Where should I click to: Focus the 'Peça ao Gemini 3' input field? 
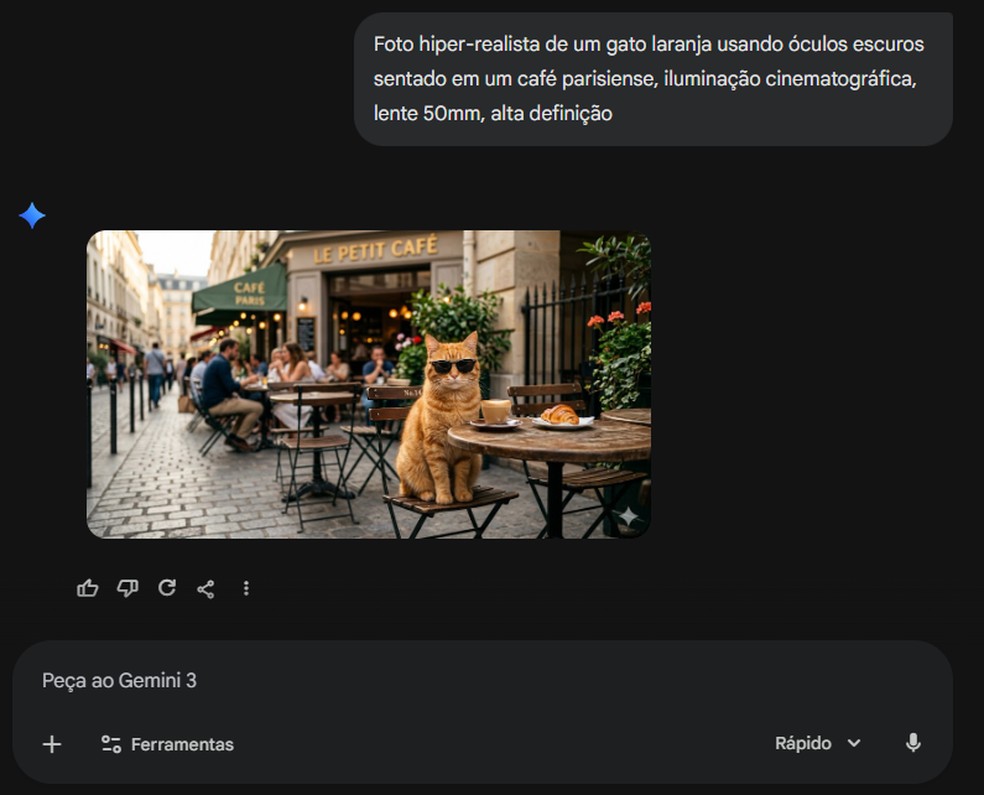(482, 680)
